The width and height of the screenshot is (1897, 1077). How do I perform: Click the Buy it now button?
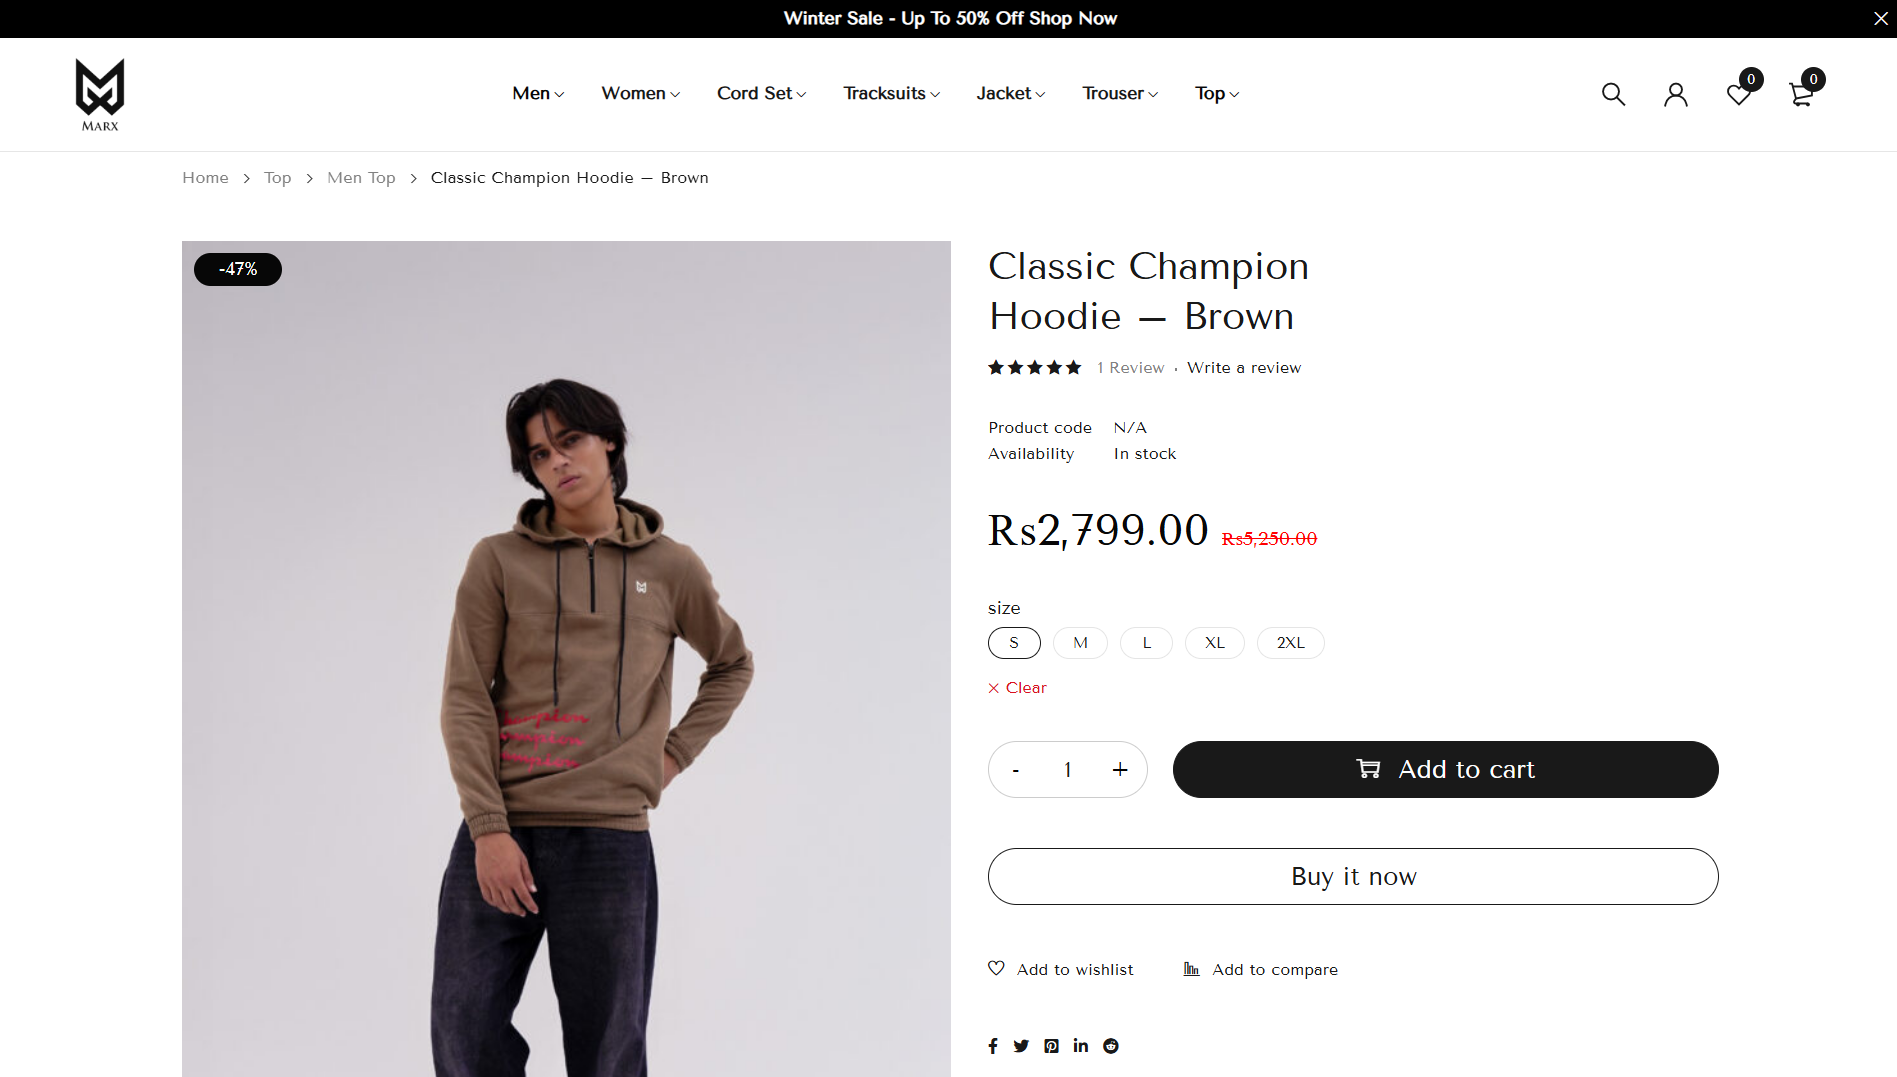point(1353,876)
